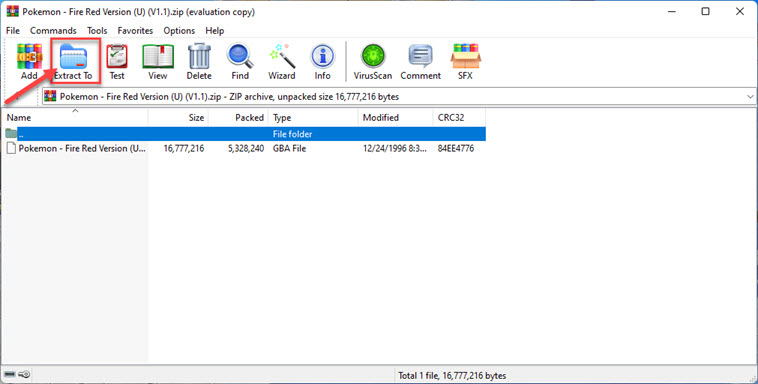Sort by the CRC32 column header
The height and width of the screenshot is (384, 758).
pyautogui.click(x=459, y=118)
